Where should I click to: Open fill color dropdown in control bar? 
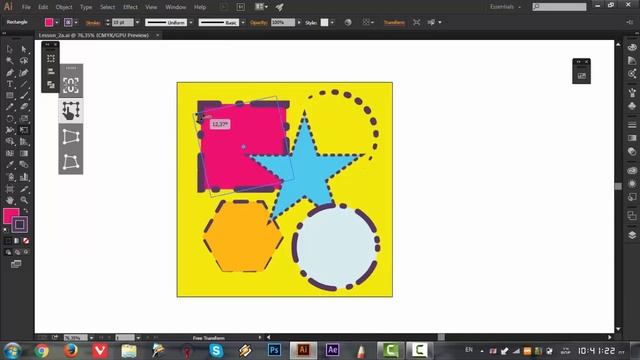pos(57,22)
